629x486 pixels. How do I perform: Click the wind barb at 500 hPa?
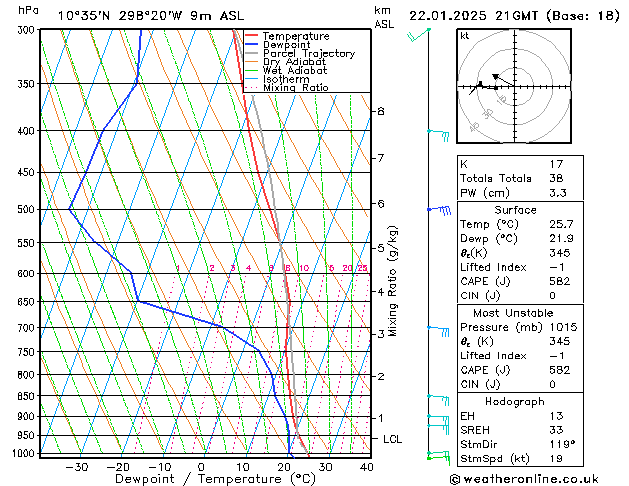439,210
